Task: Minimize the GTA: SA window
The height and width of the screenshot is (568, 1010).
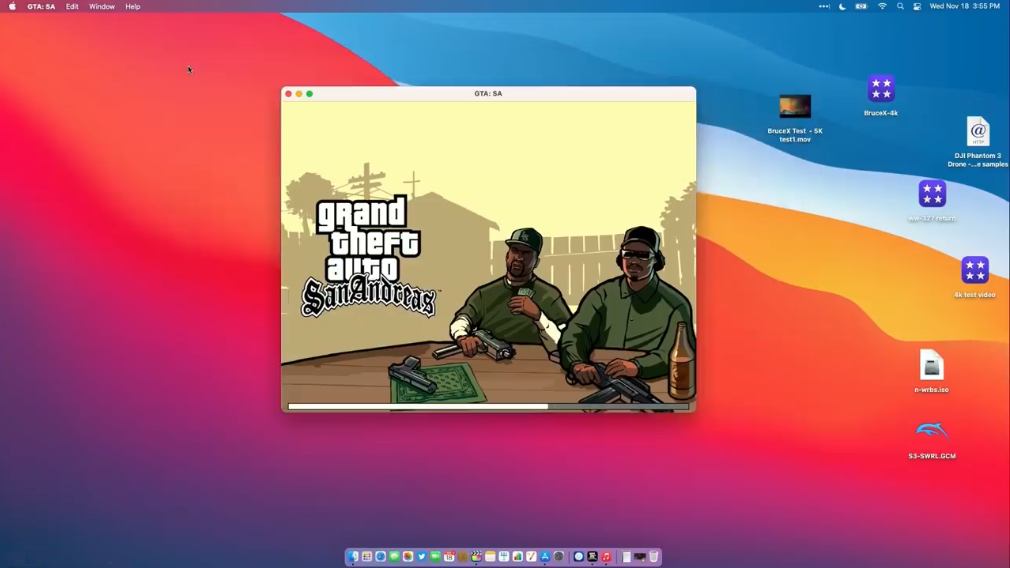Action: click(x=299, y=94)
